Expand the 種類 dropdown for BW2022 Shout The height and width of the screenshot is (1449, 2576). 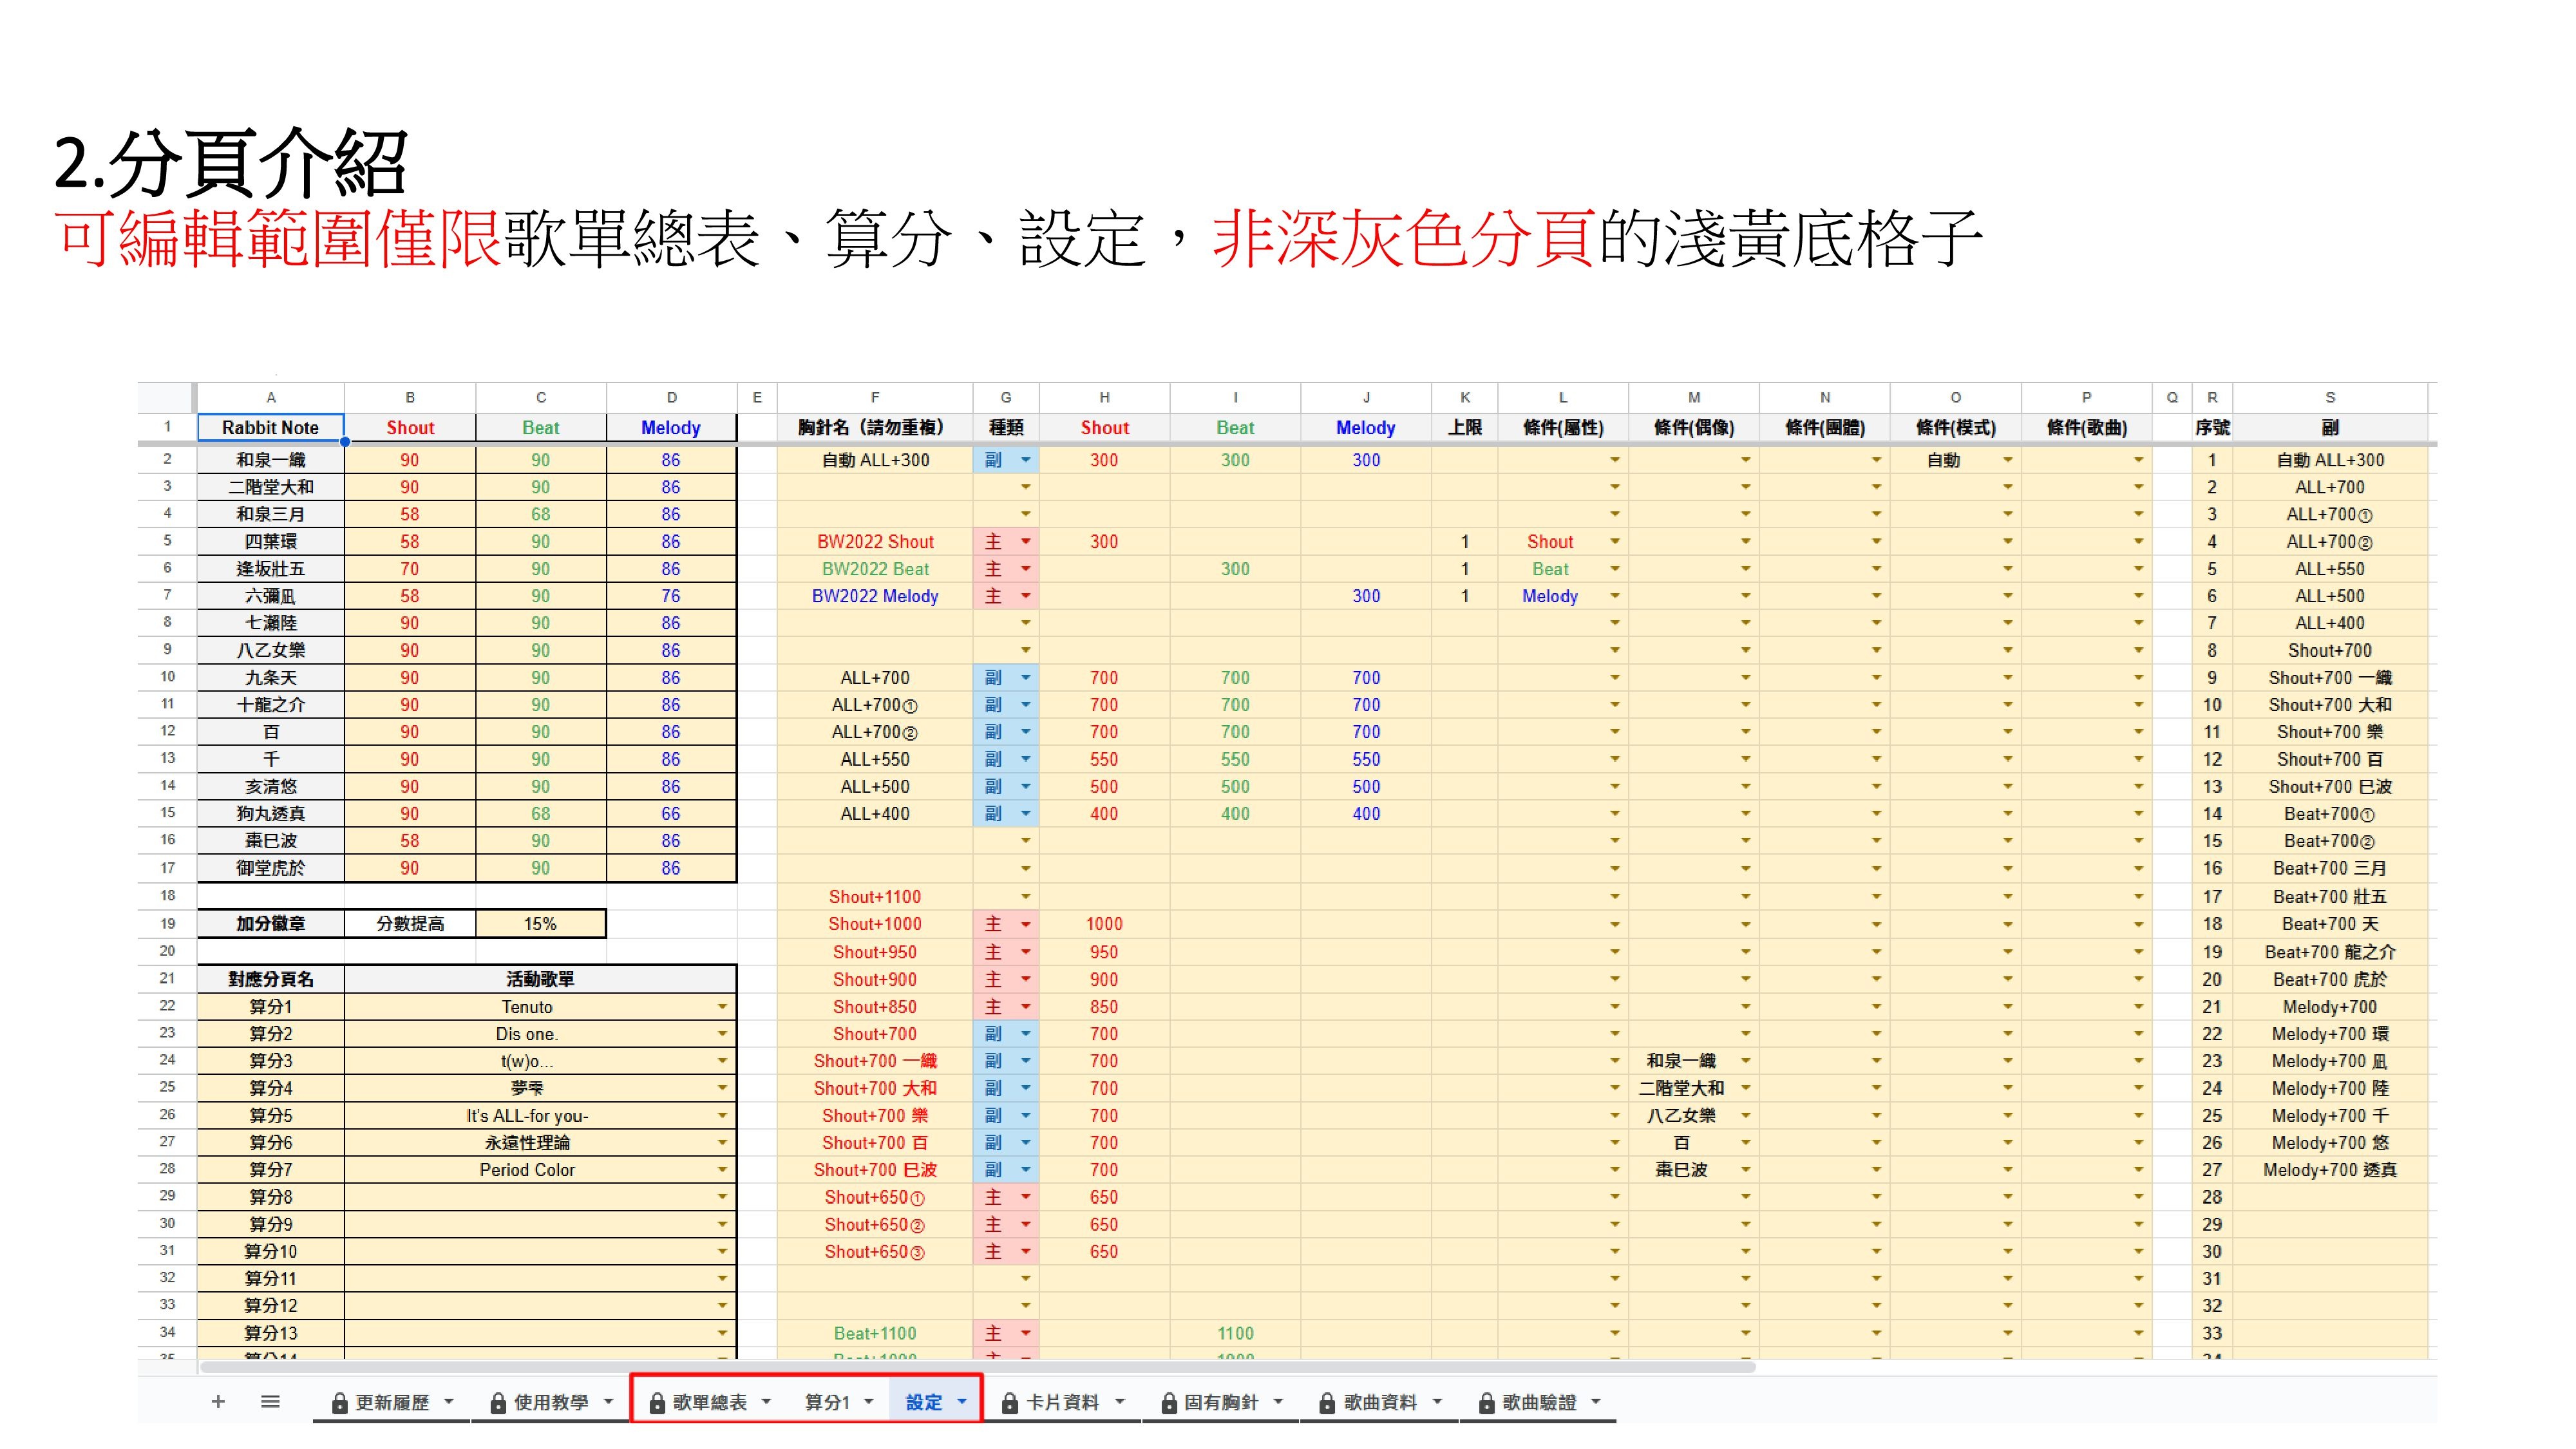[x=1025, y=541]
